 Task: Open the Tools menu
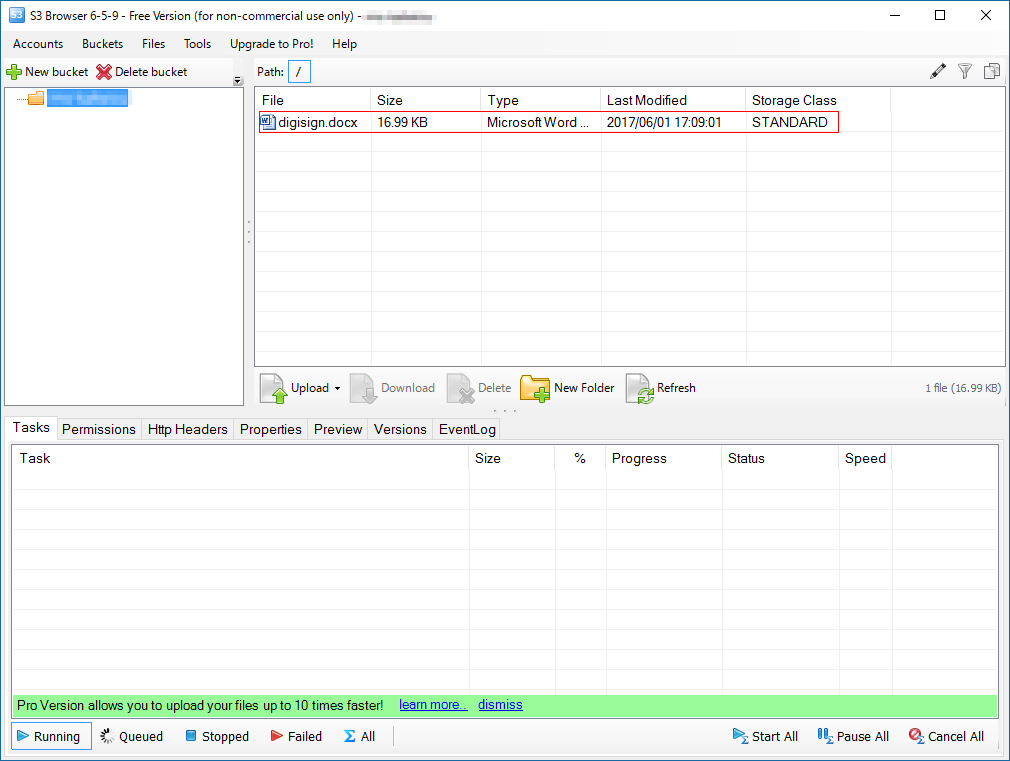pyautogui.click(x=197, y=44)
